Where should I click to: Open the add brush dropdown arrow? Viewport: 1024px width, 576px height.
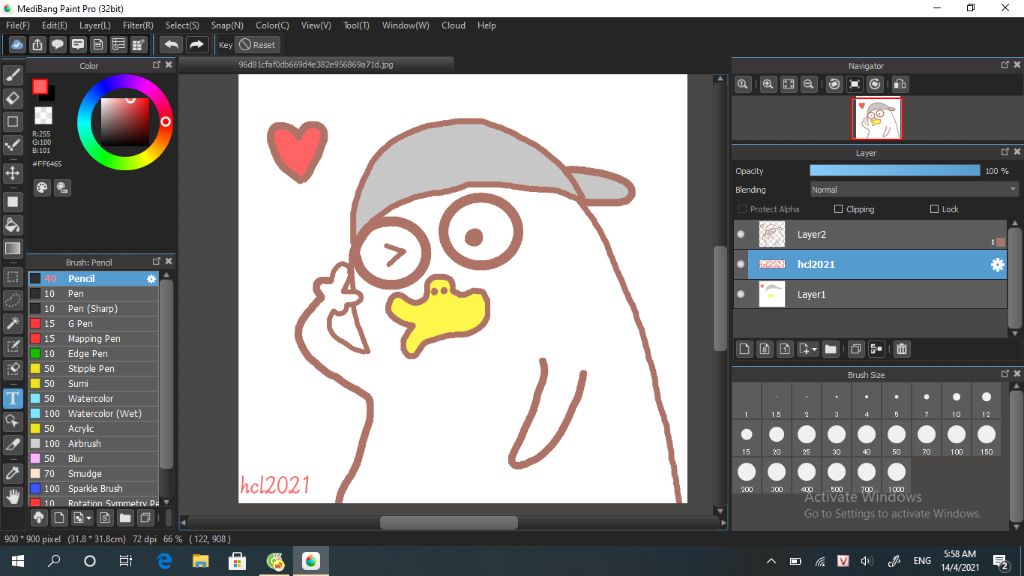(89, 519)
